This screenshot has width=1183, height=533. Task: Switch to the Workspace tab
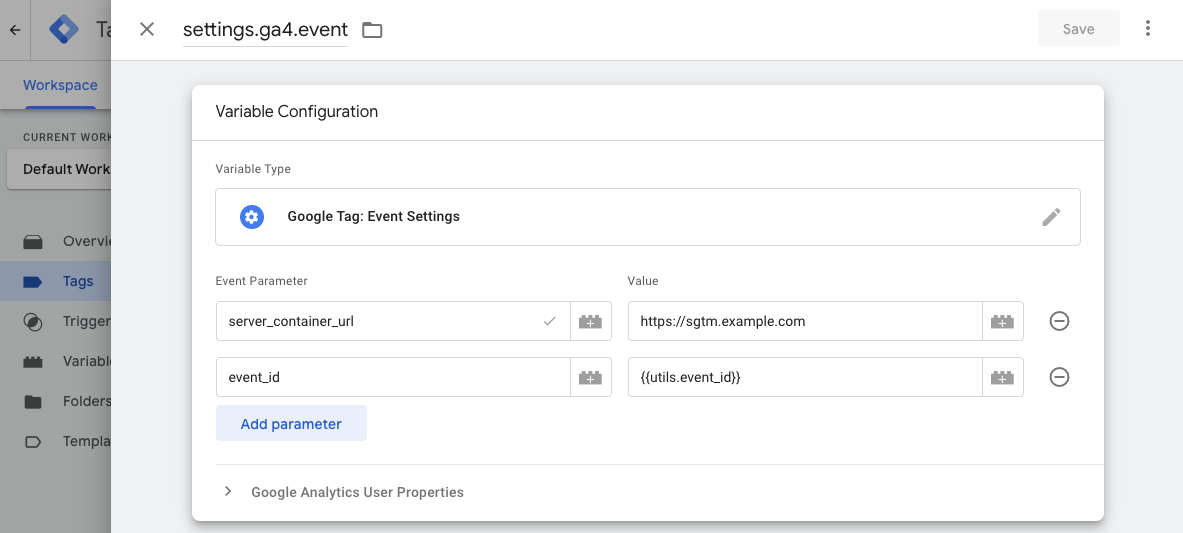(60, 85)
